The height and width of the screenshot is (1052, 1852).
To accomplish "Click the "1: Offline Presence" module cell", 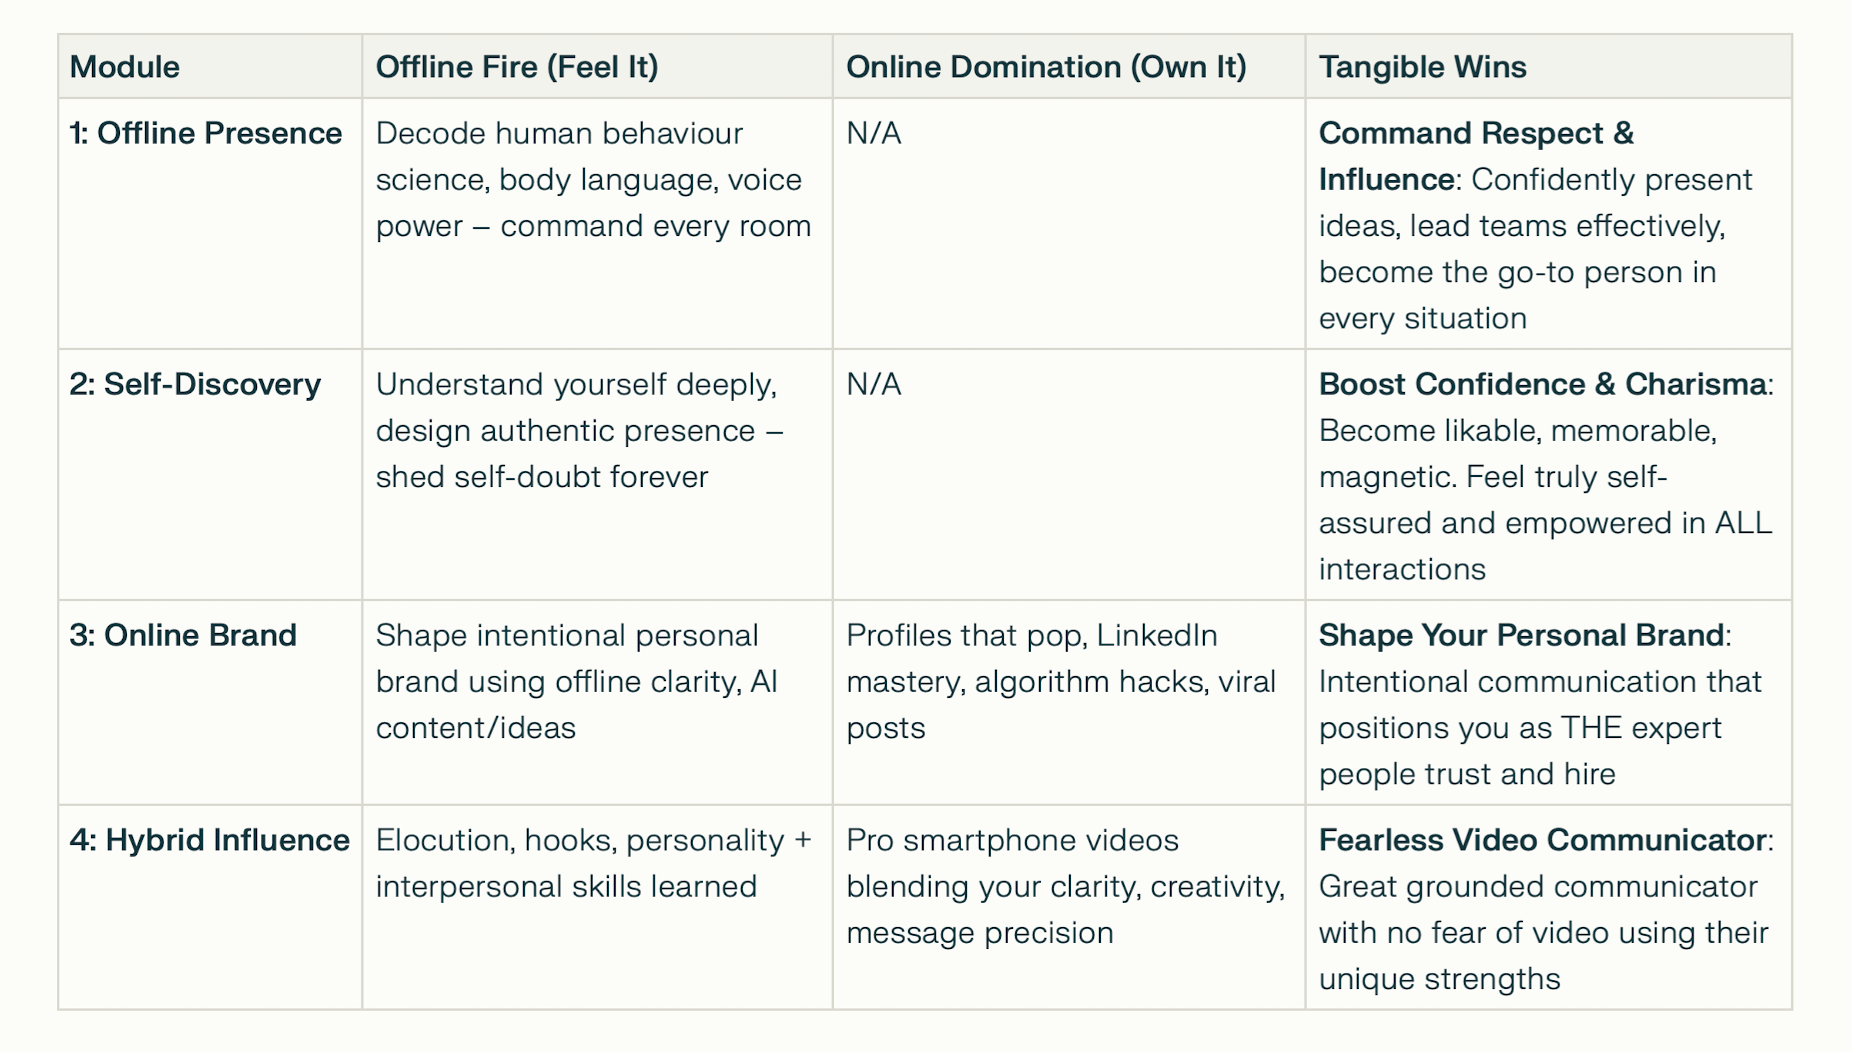I will [206, 133].
